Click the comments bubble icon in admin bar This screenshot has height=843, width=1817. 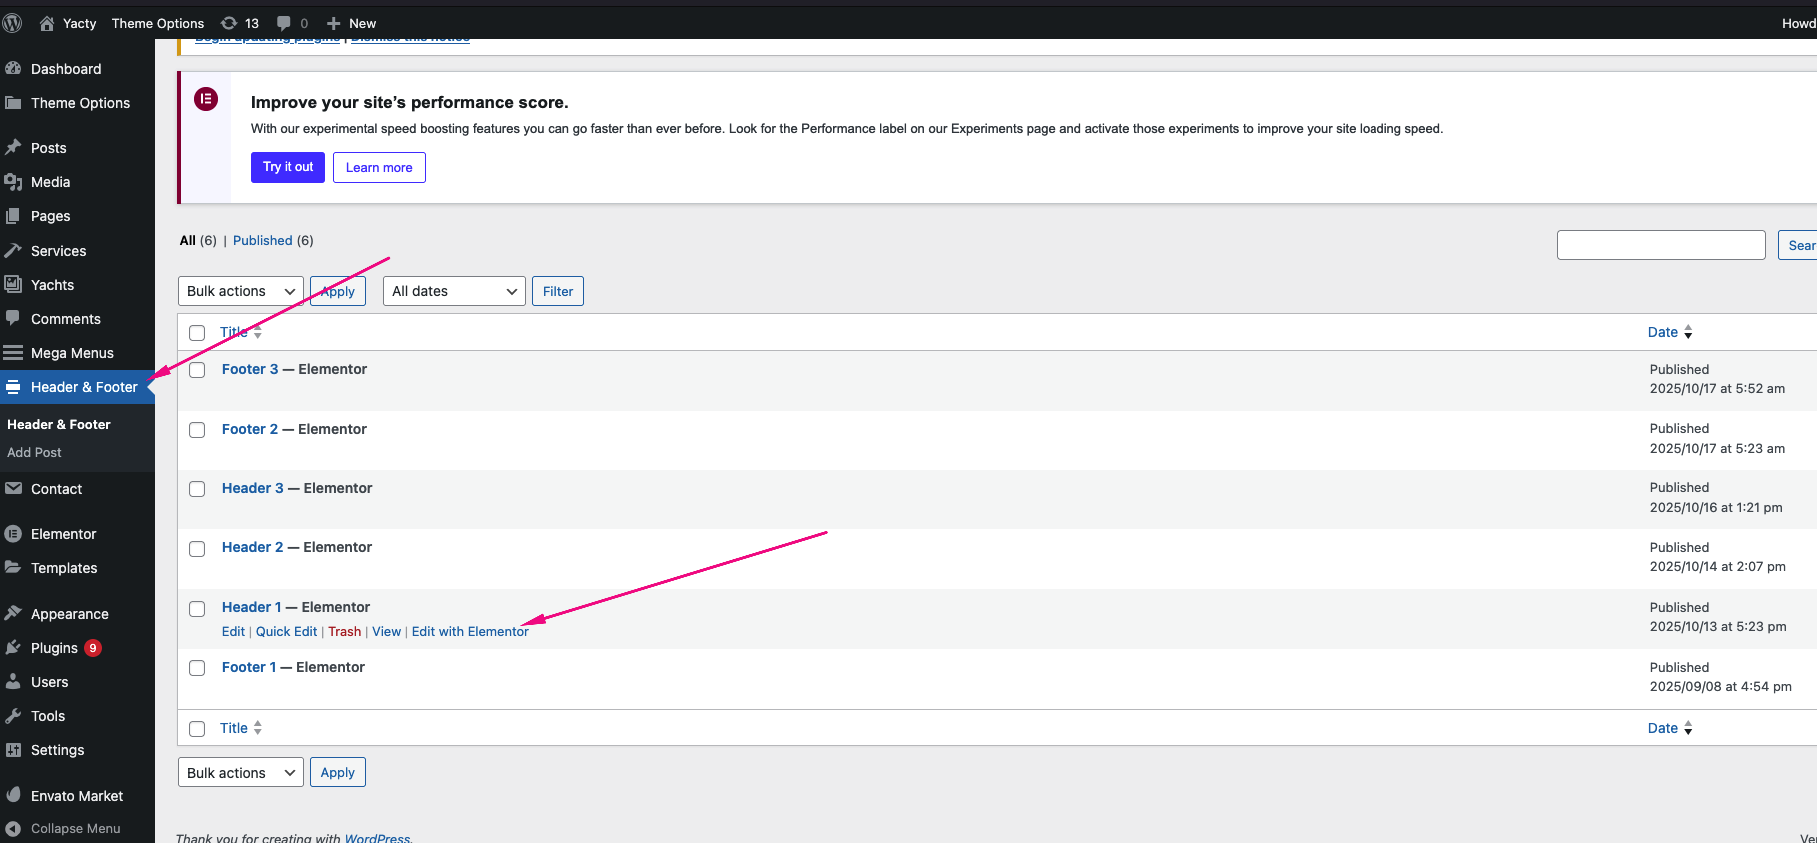[285, 23]
